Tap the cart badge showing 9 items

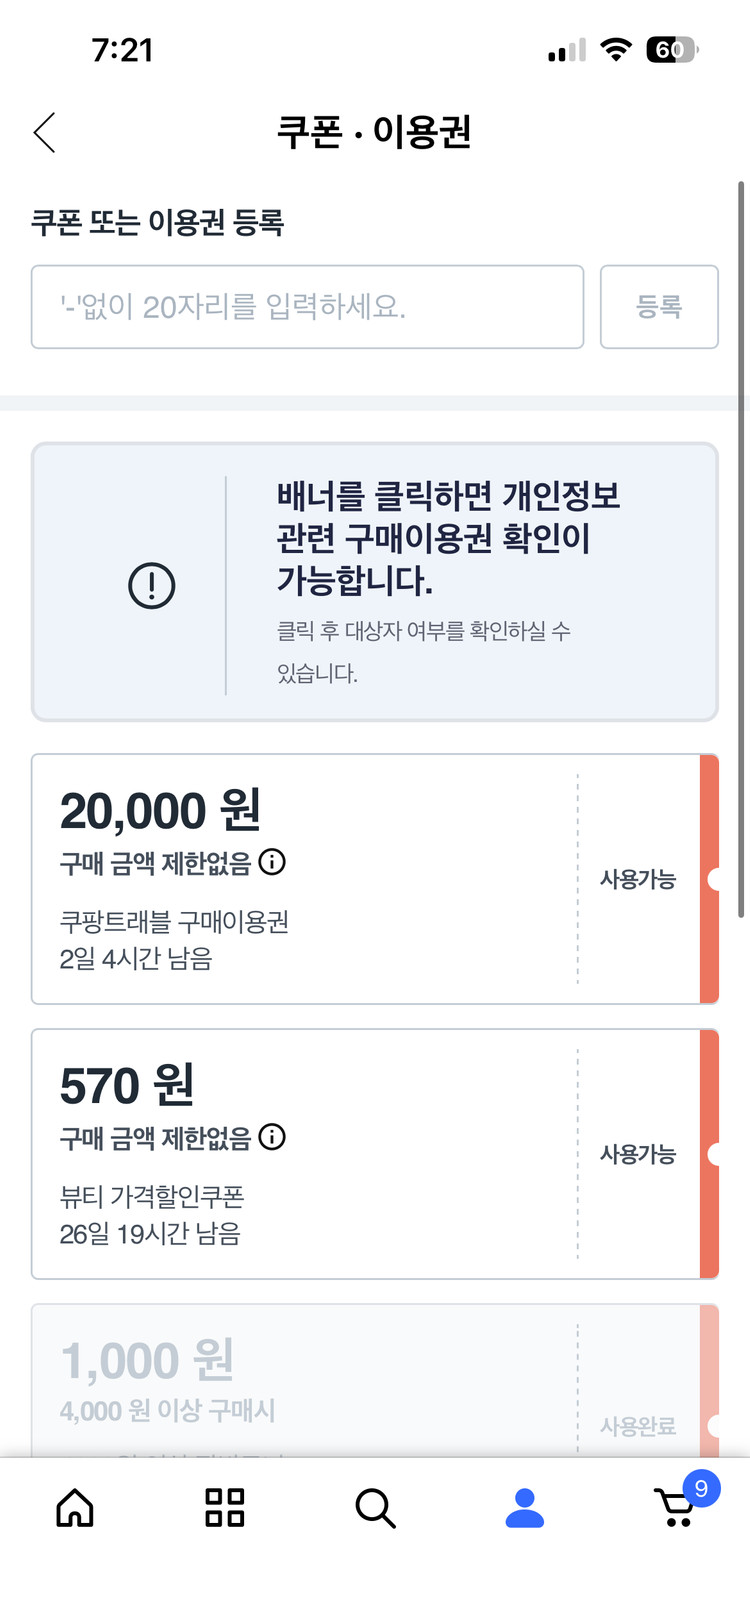(701, 1489)
